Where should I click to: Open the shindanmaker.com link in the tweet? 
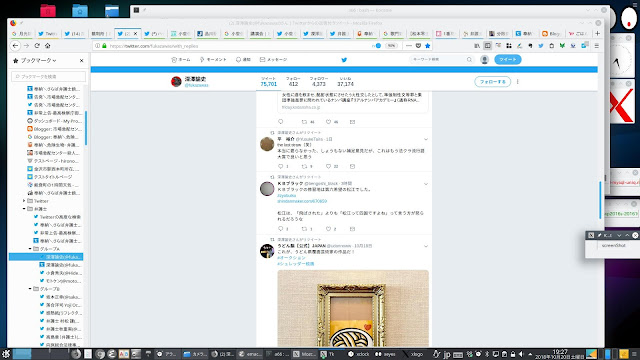coord(302,201)
